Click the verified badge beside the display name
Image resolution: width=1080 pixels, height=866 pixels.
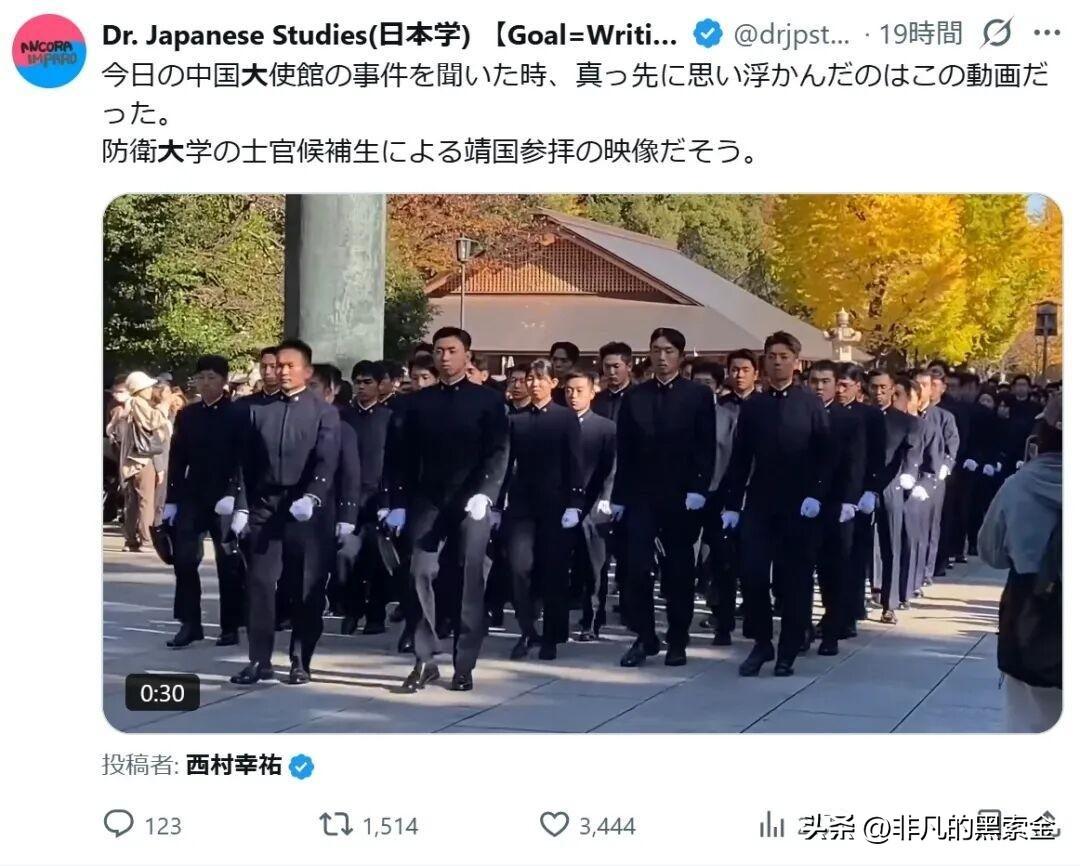pyautogui.click(x=707, y=34)
